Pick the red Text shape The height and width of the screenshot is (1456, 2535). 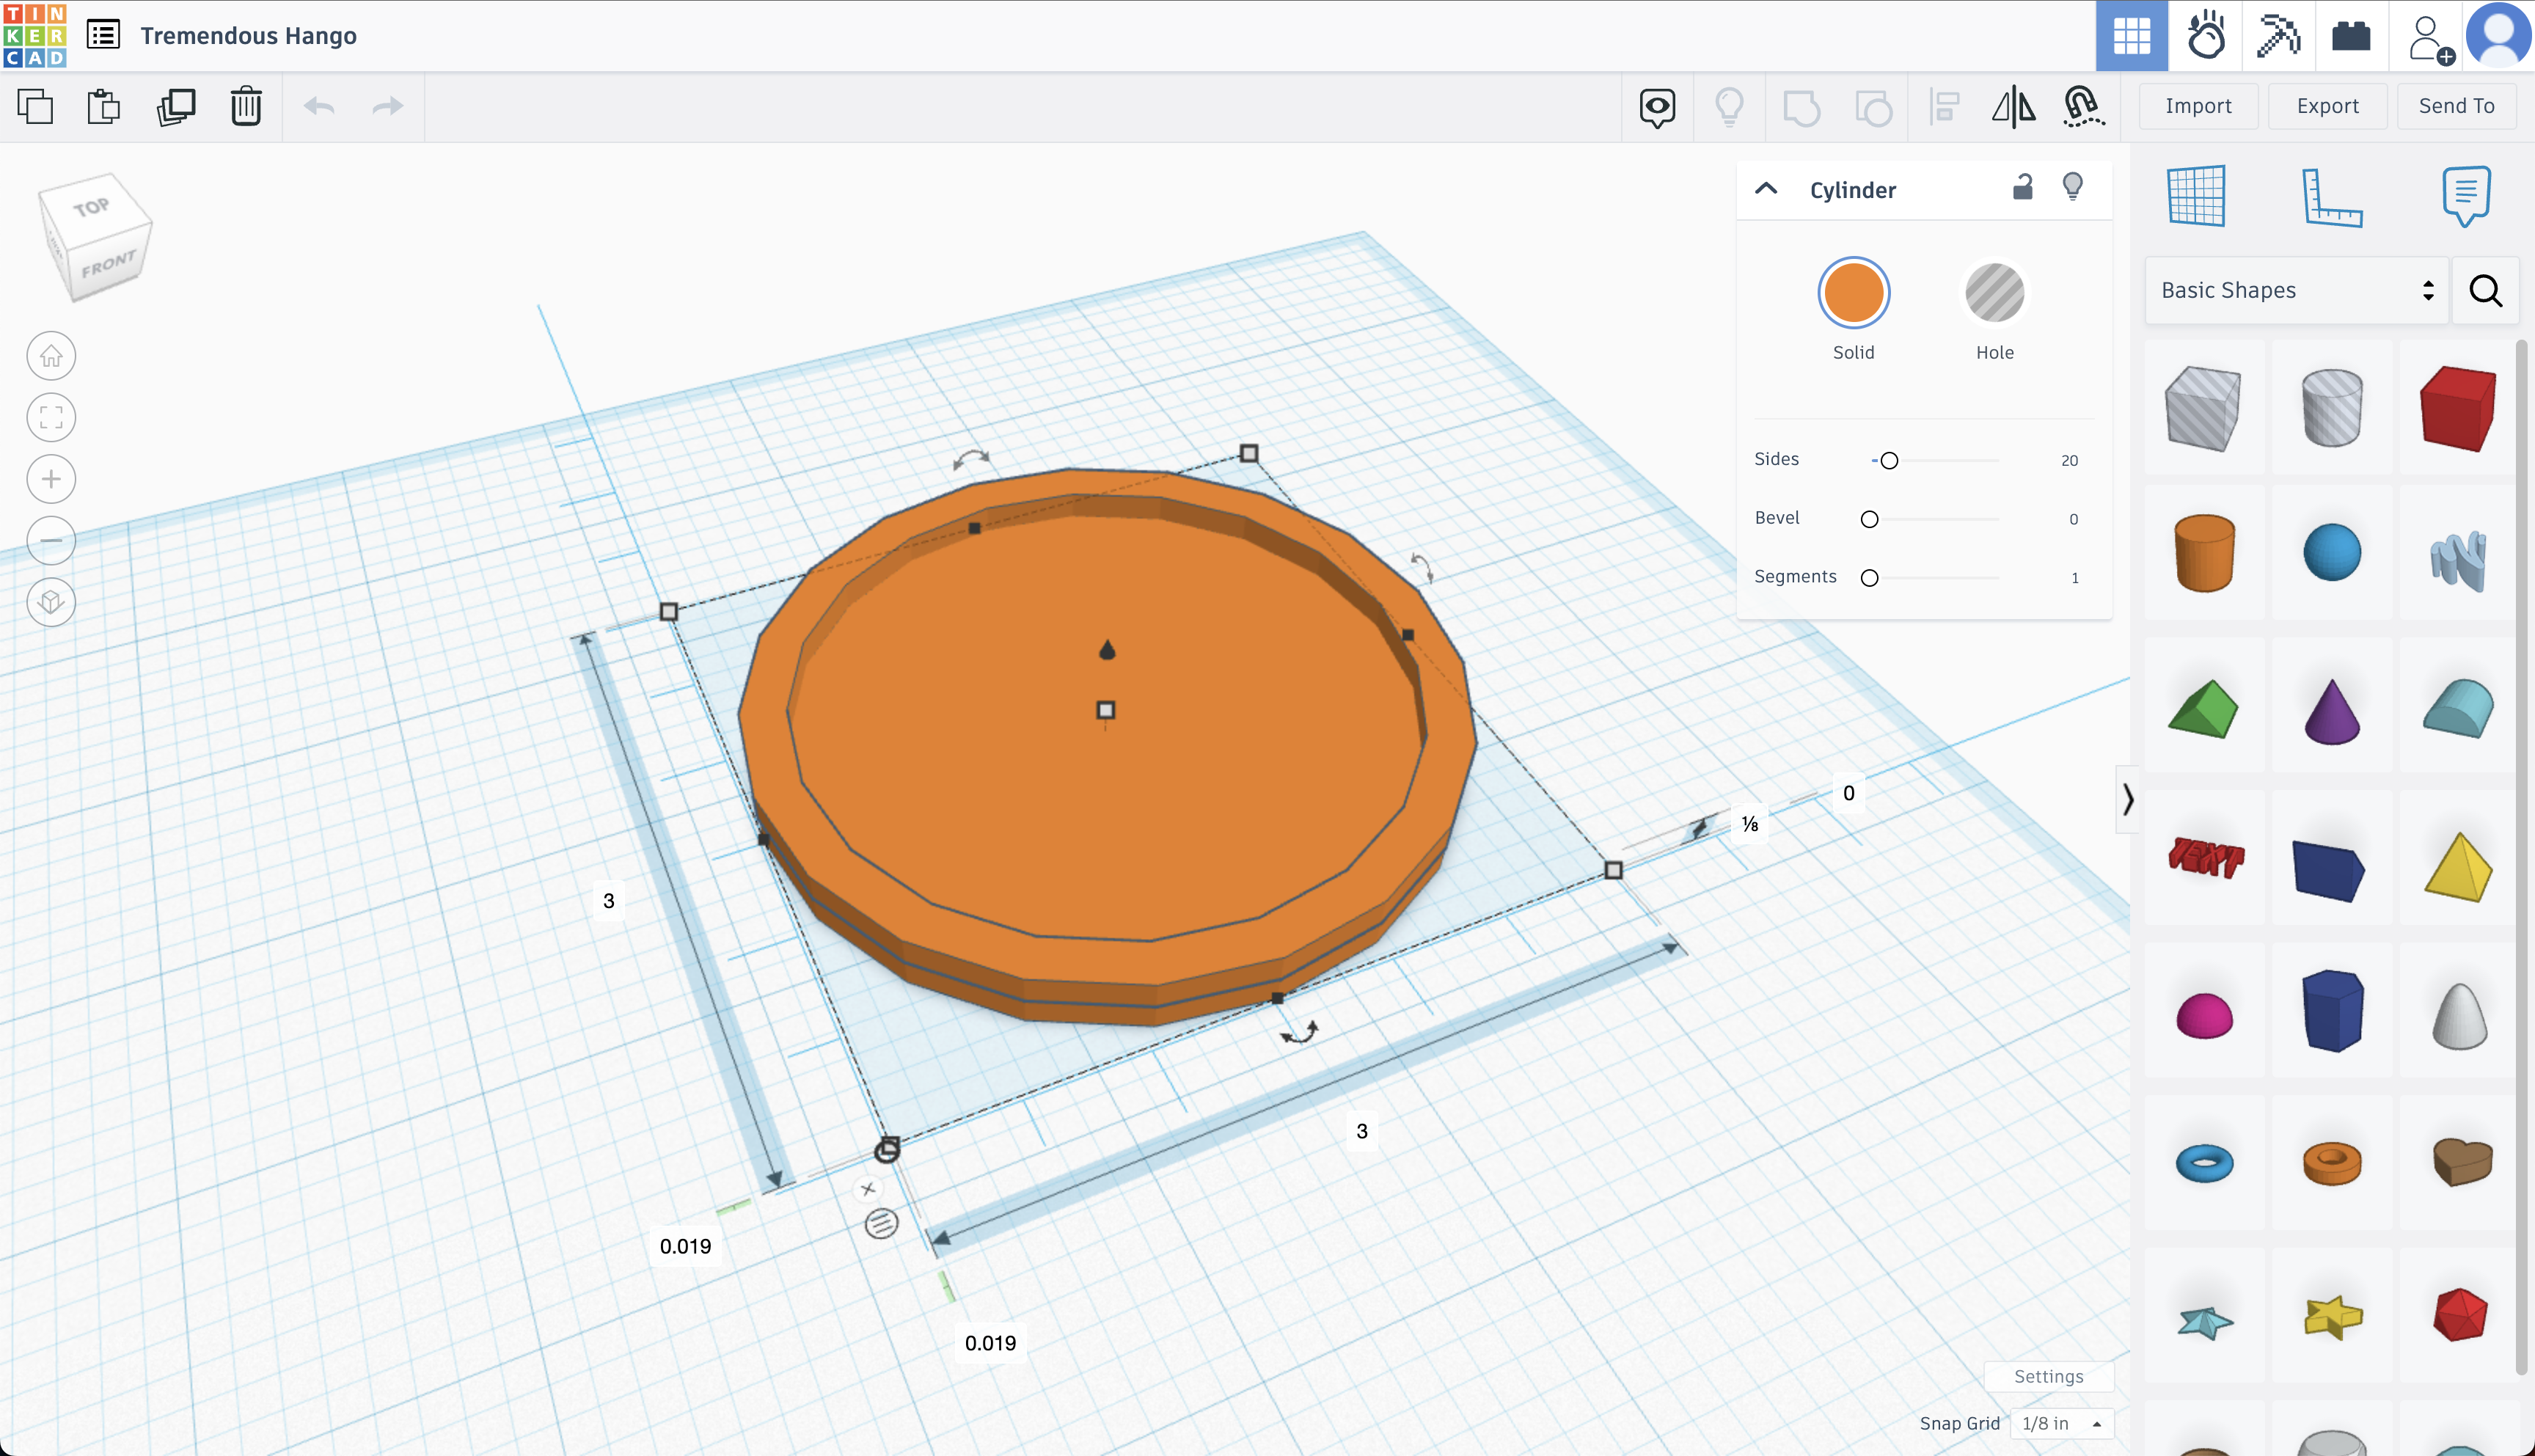[2205, 858]
